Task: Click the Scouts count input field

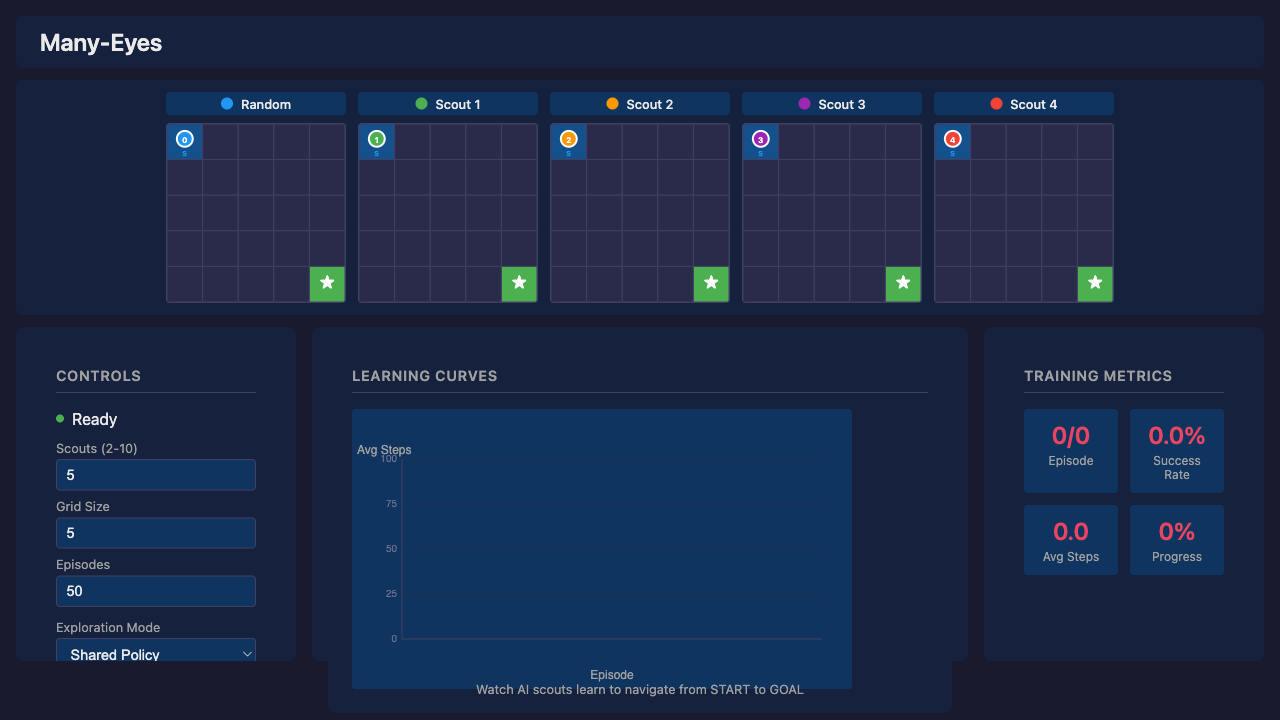Action: (155, 474)
